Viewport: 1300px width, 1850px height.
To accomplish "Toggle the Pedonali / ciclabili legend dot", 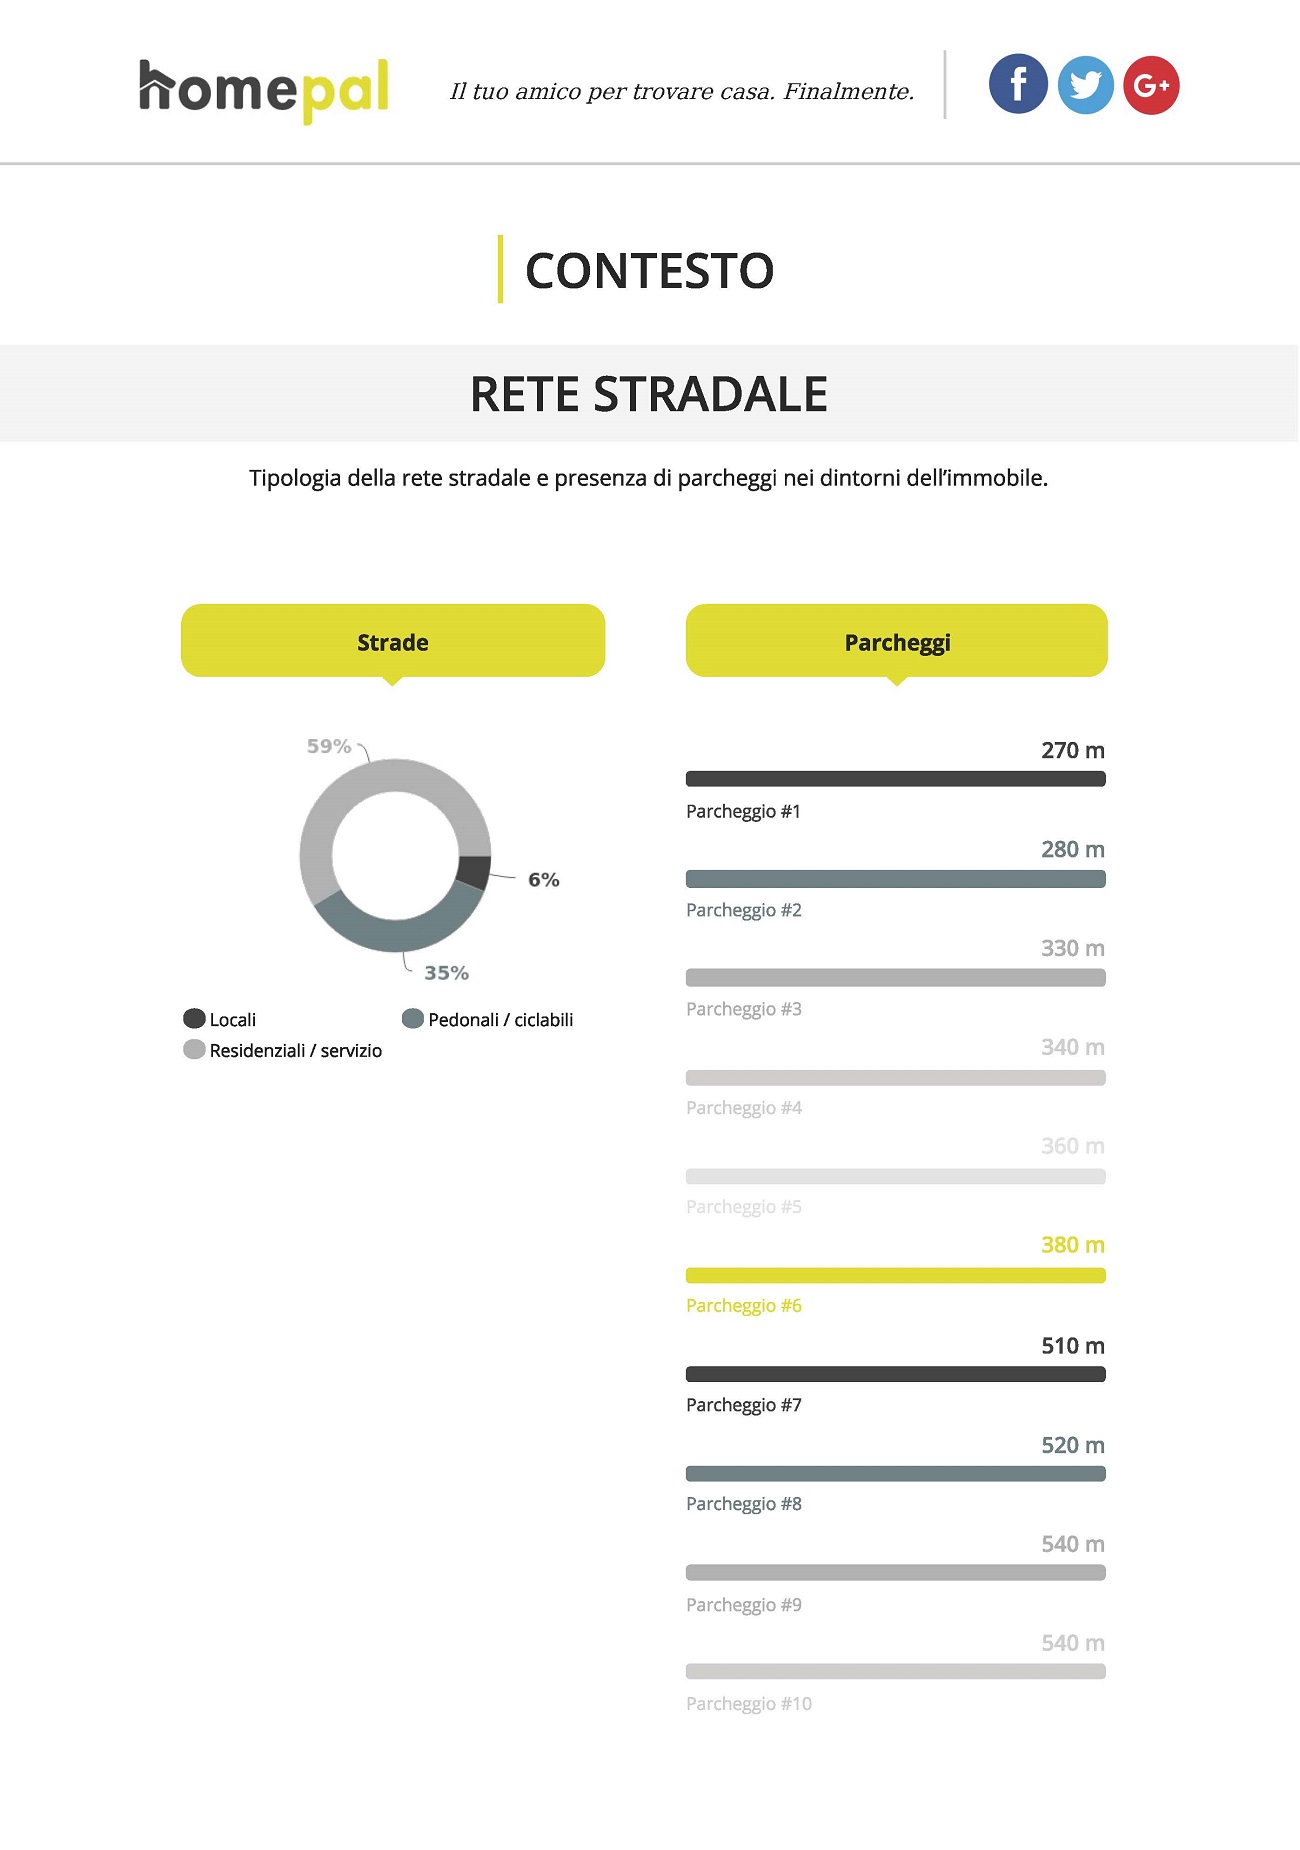I will [x=413, y=1019].
